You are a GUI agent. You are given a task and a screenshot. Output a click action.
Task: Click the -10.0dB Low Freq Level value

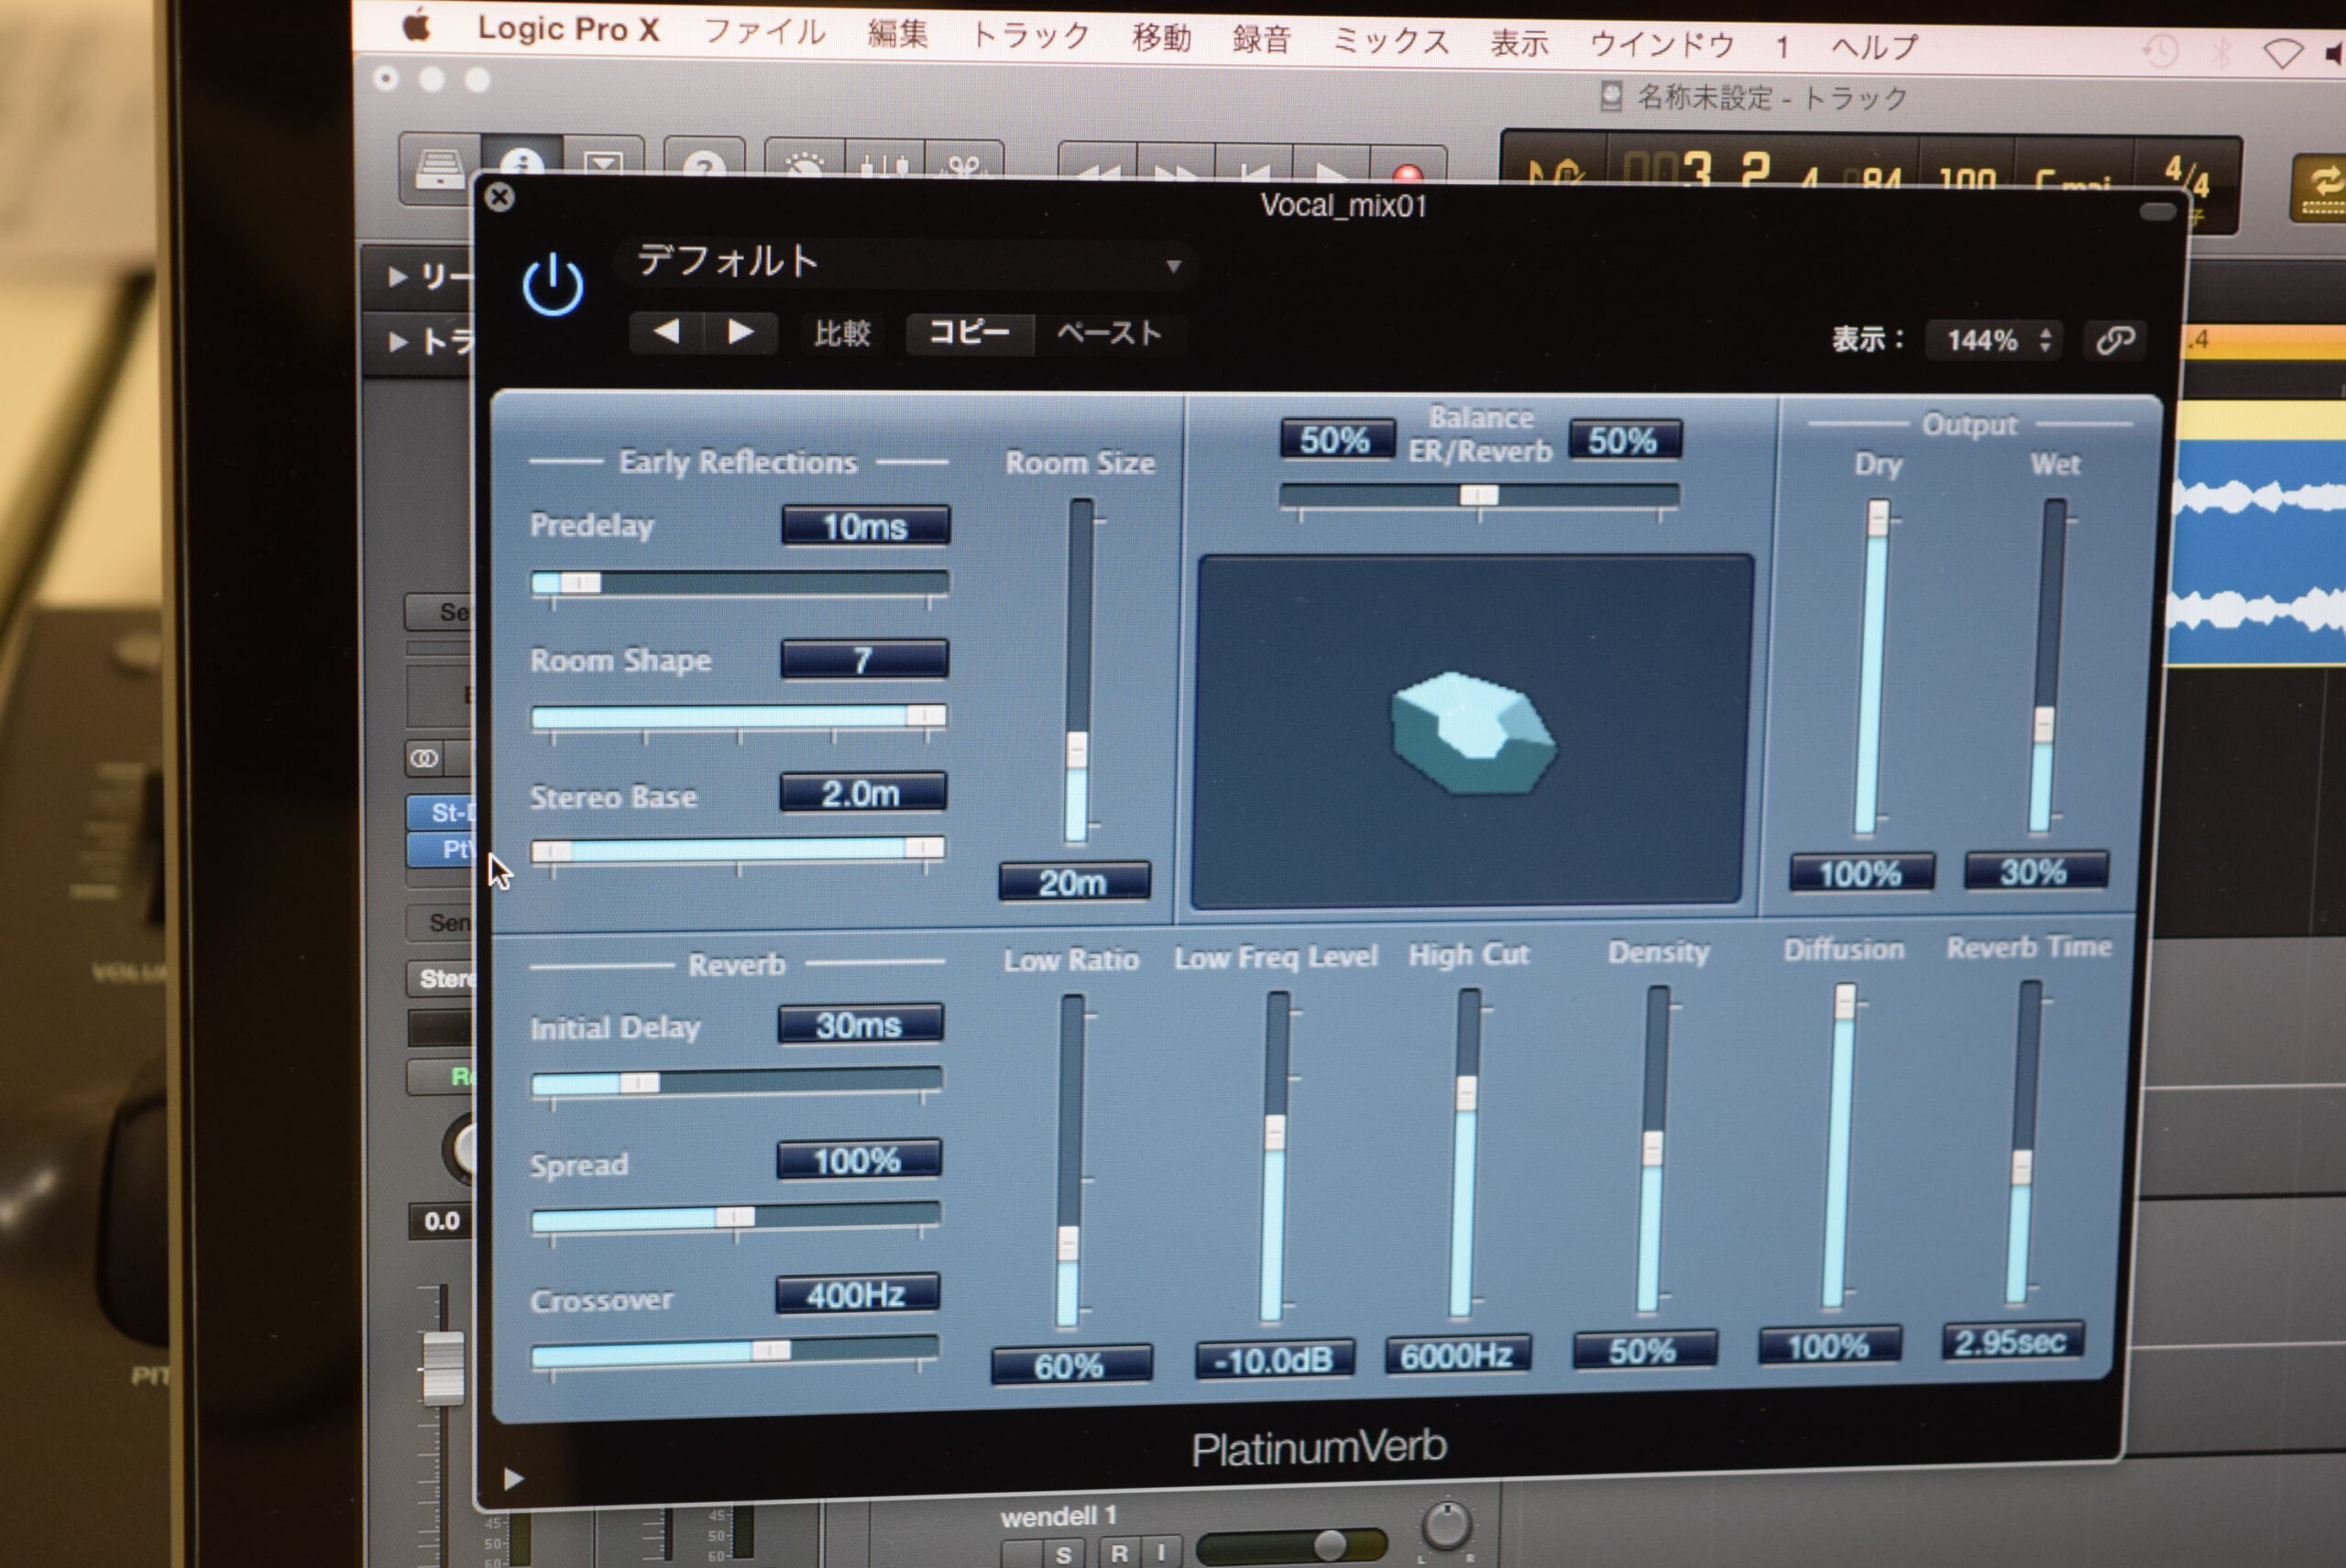[1274, 1359]
